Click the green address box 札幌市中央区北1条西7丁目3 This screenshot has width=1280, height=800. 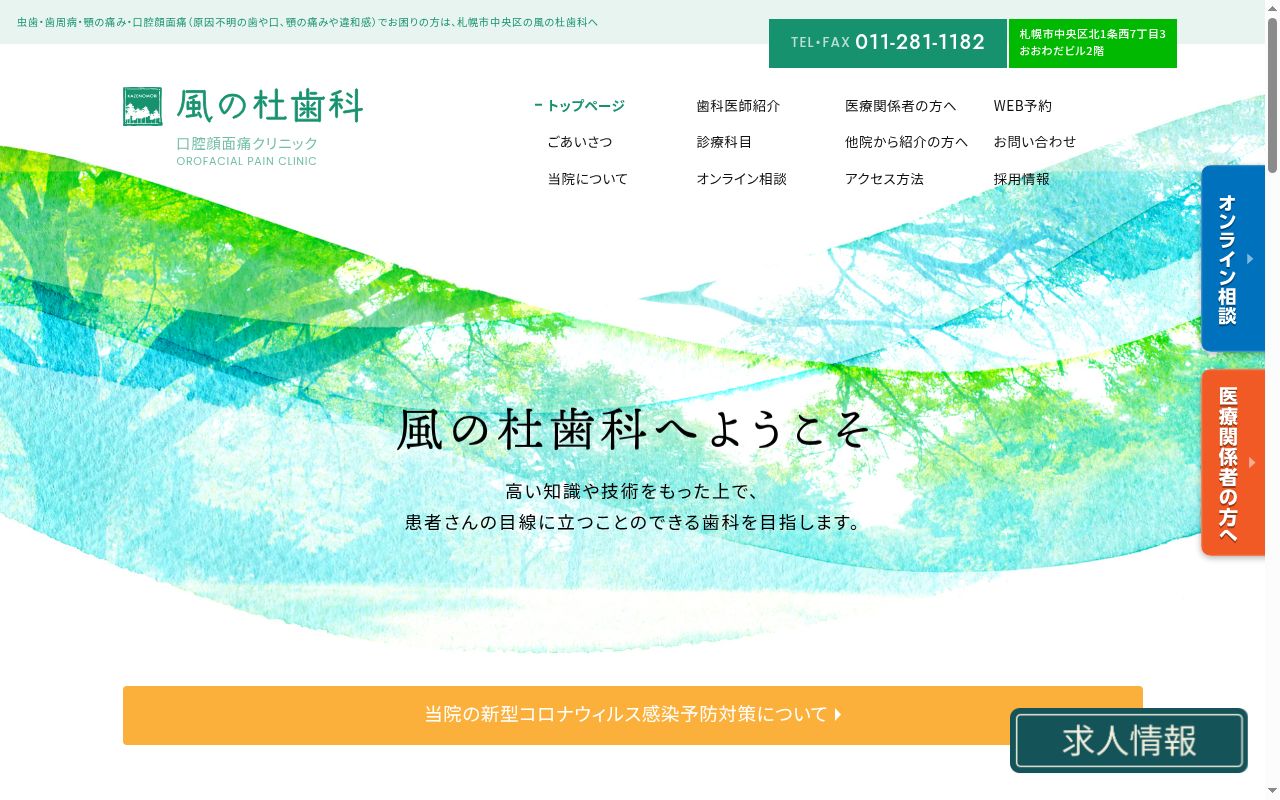pos(1093,43)
